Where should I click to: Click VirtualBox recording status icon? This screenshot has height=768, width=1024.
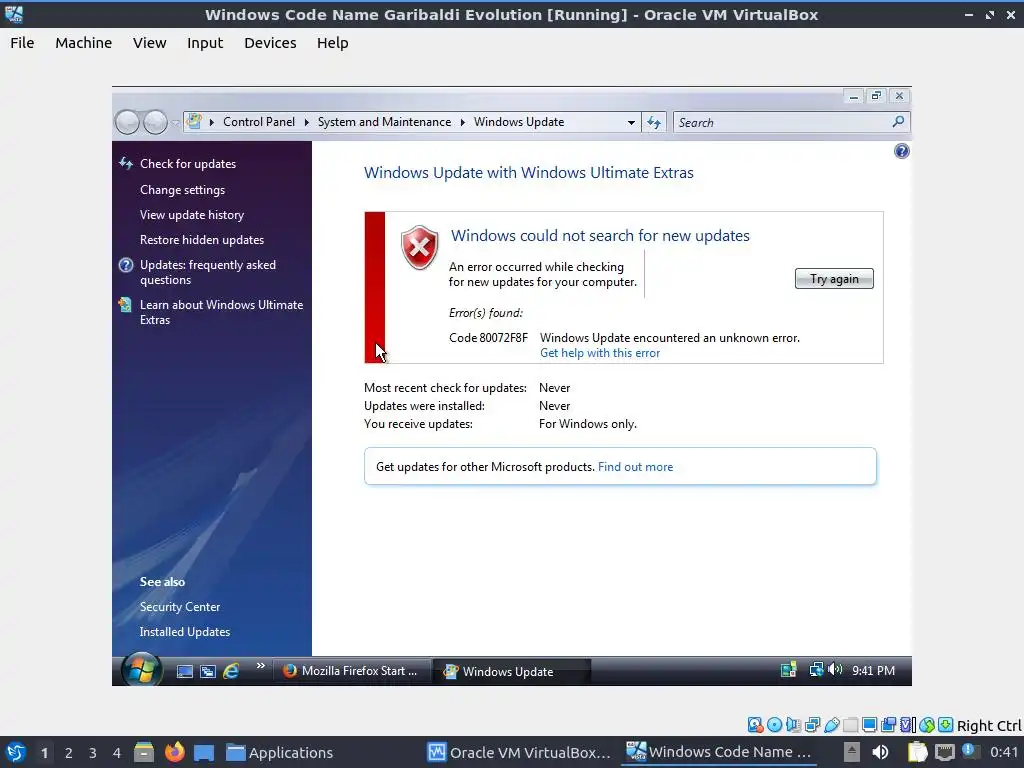[889, 725]
